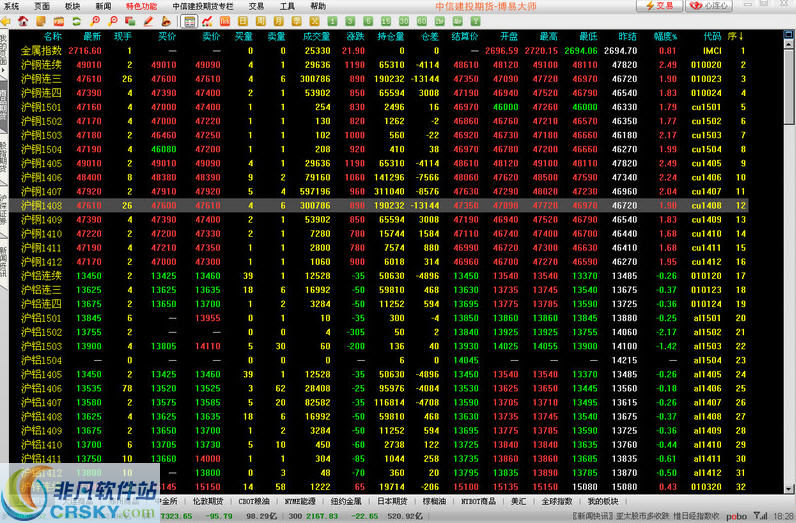
Task: Open the alert bell icon
Action: pos(165,21)
